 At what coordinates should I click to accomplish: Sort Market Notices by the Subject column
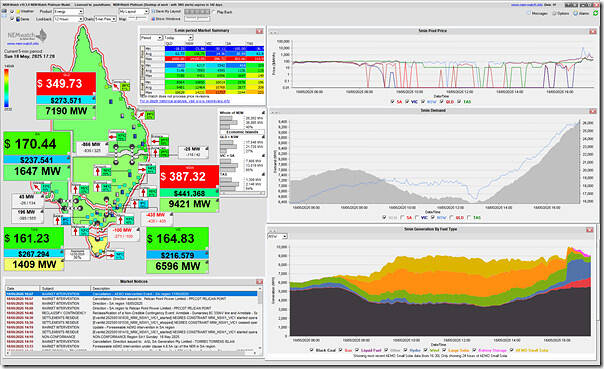(x=65, y=288)
